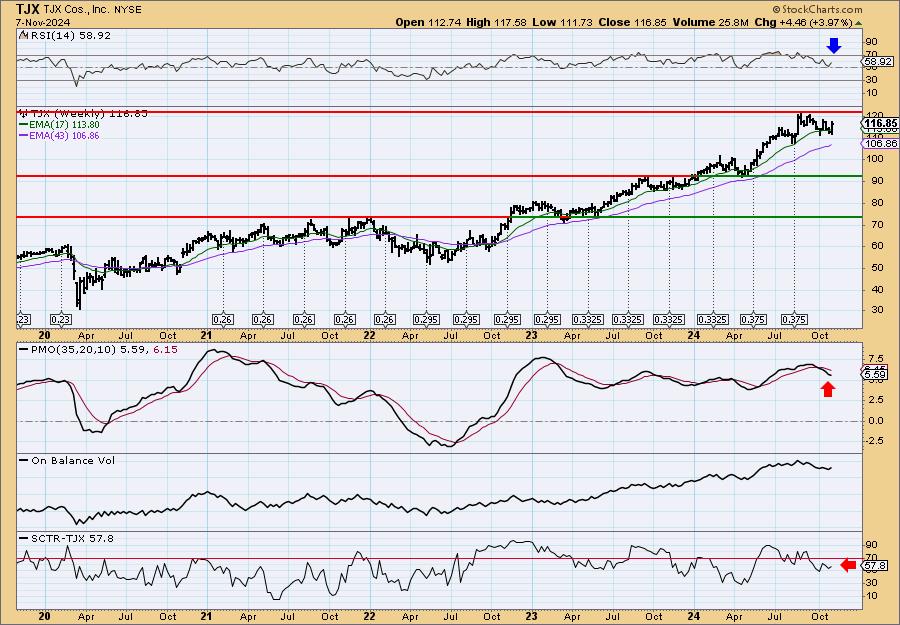Click the 116.85 price tag on right axis
This screenshot has width=900, height=625.
click(x=881, y=123)
